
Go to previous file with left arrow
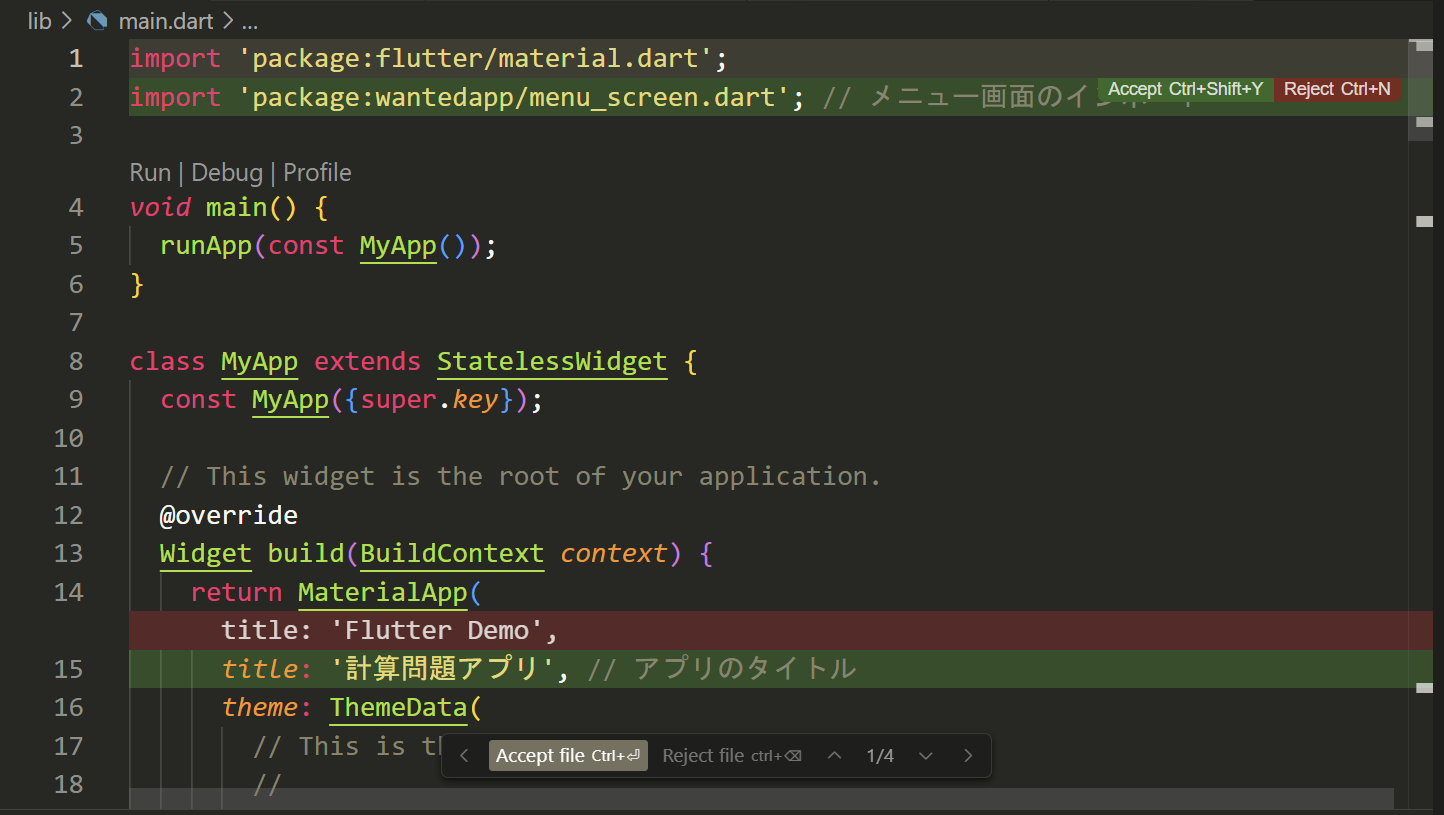click(464, 756)
